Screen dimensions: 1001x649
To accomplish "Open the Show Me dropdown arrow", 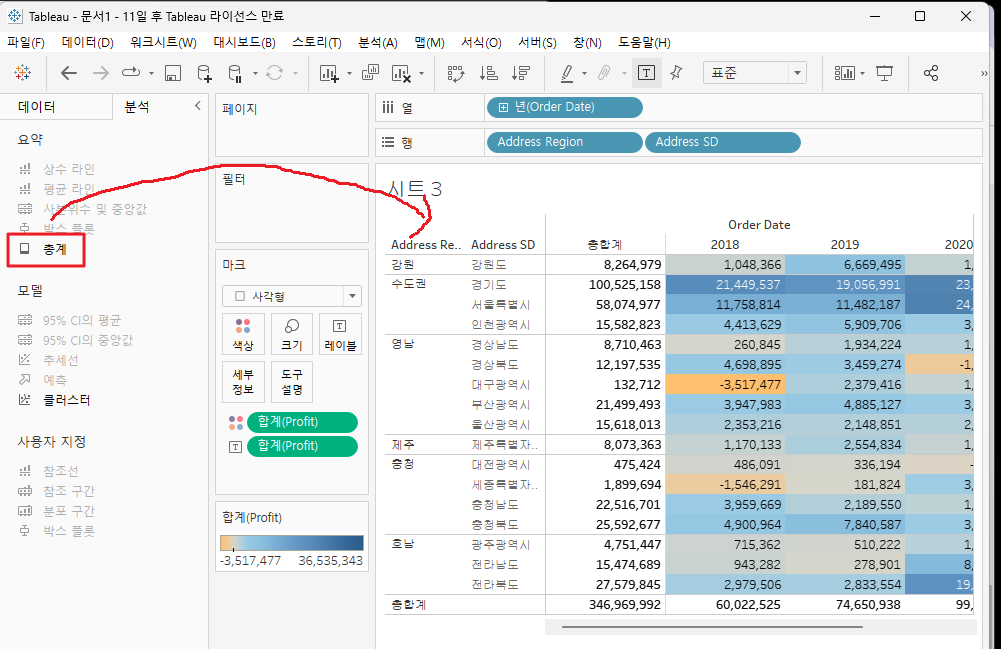I will pyautogui.click(x=862, y=73).
